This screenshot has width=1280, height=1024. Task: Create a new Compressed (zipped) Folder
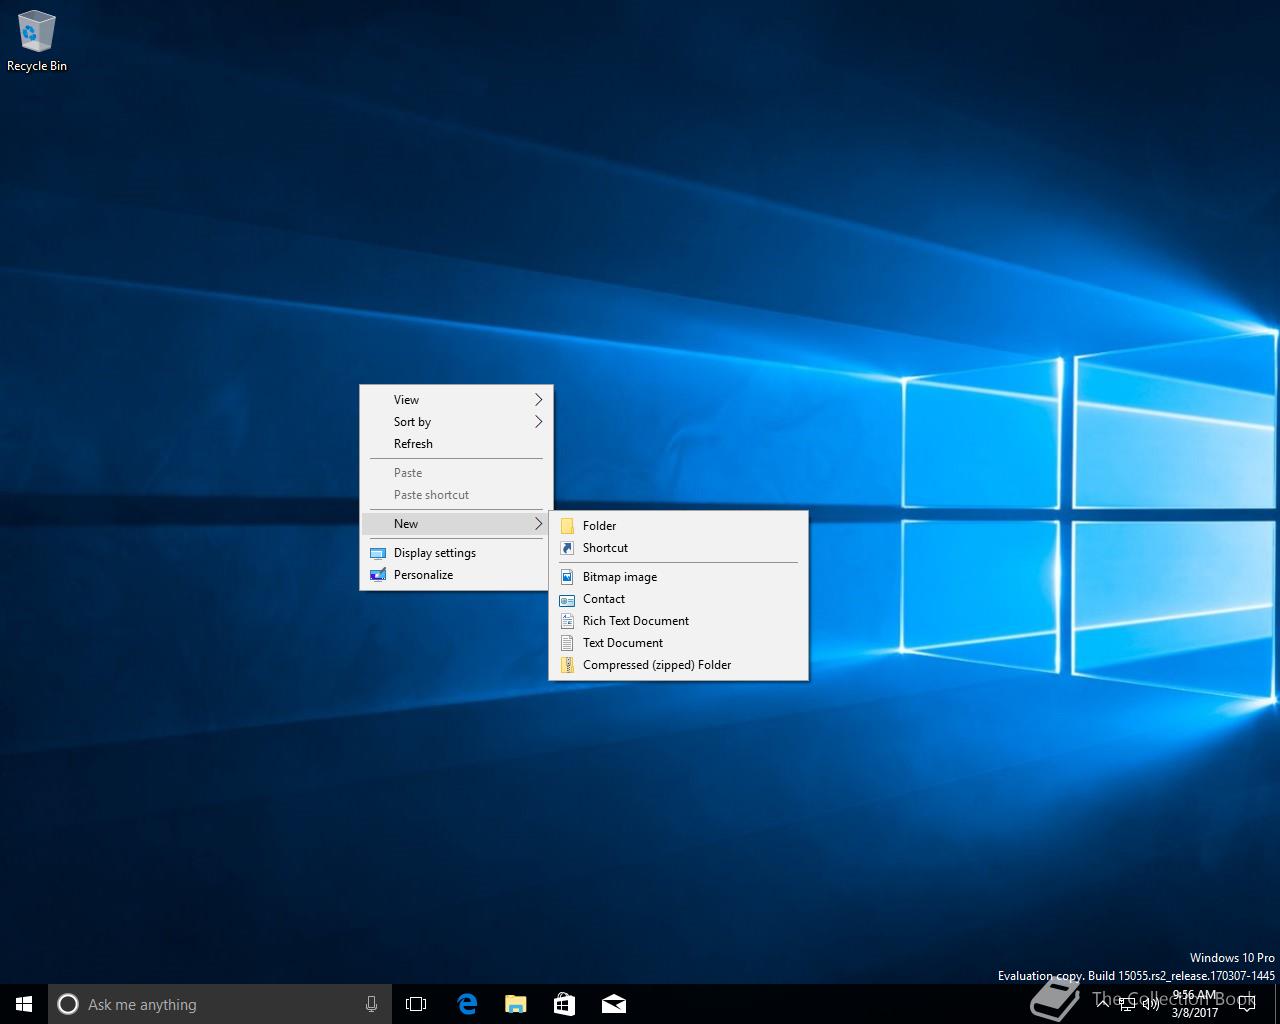point(678,664)
